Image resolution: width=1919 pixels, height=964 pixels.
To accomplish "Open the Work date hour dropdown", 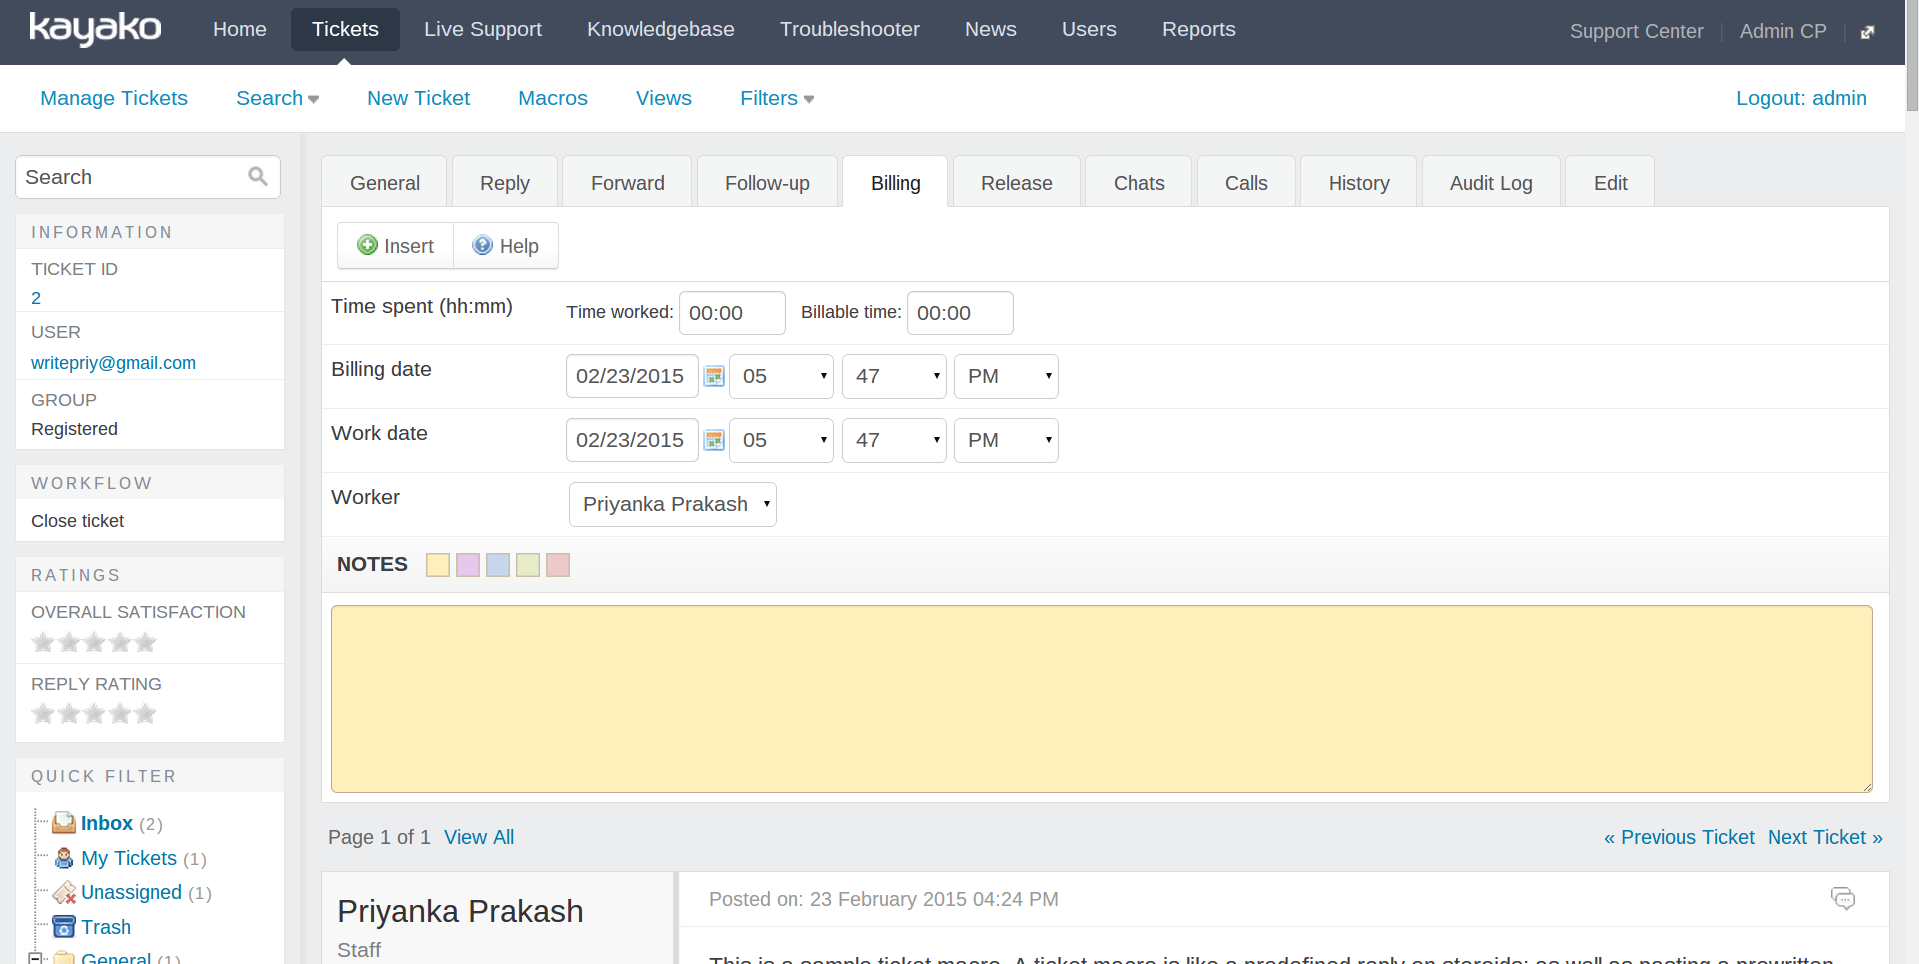I will point(781,440).
